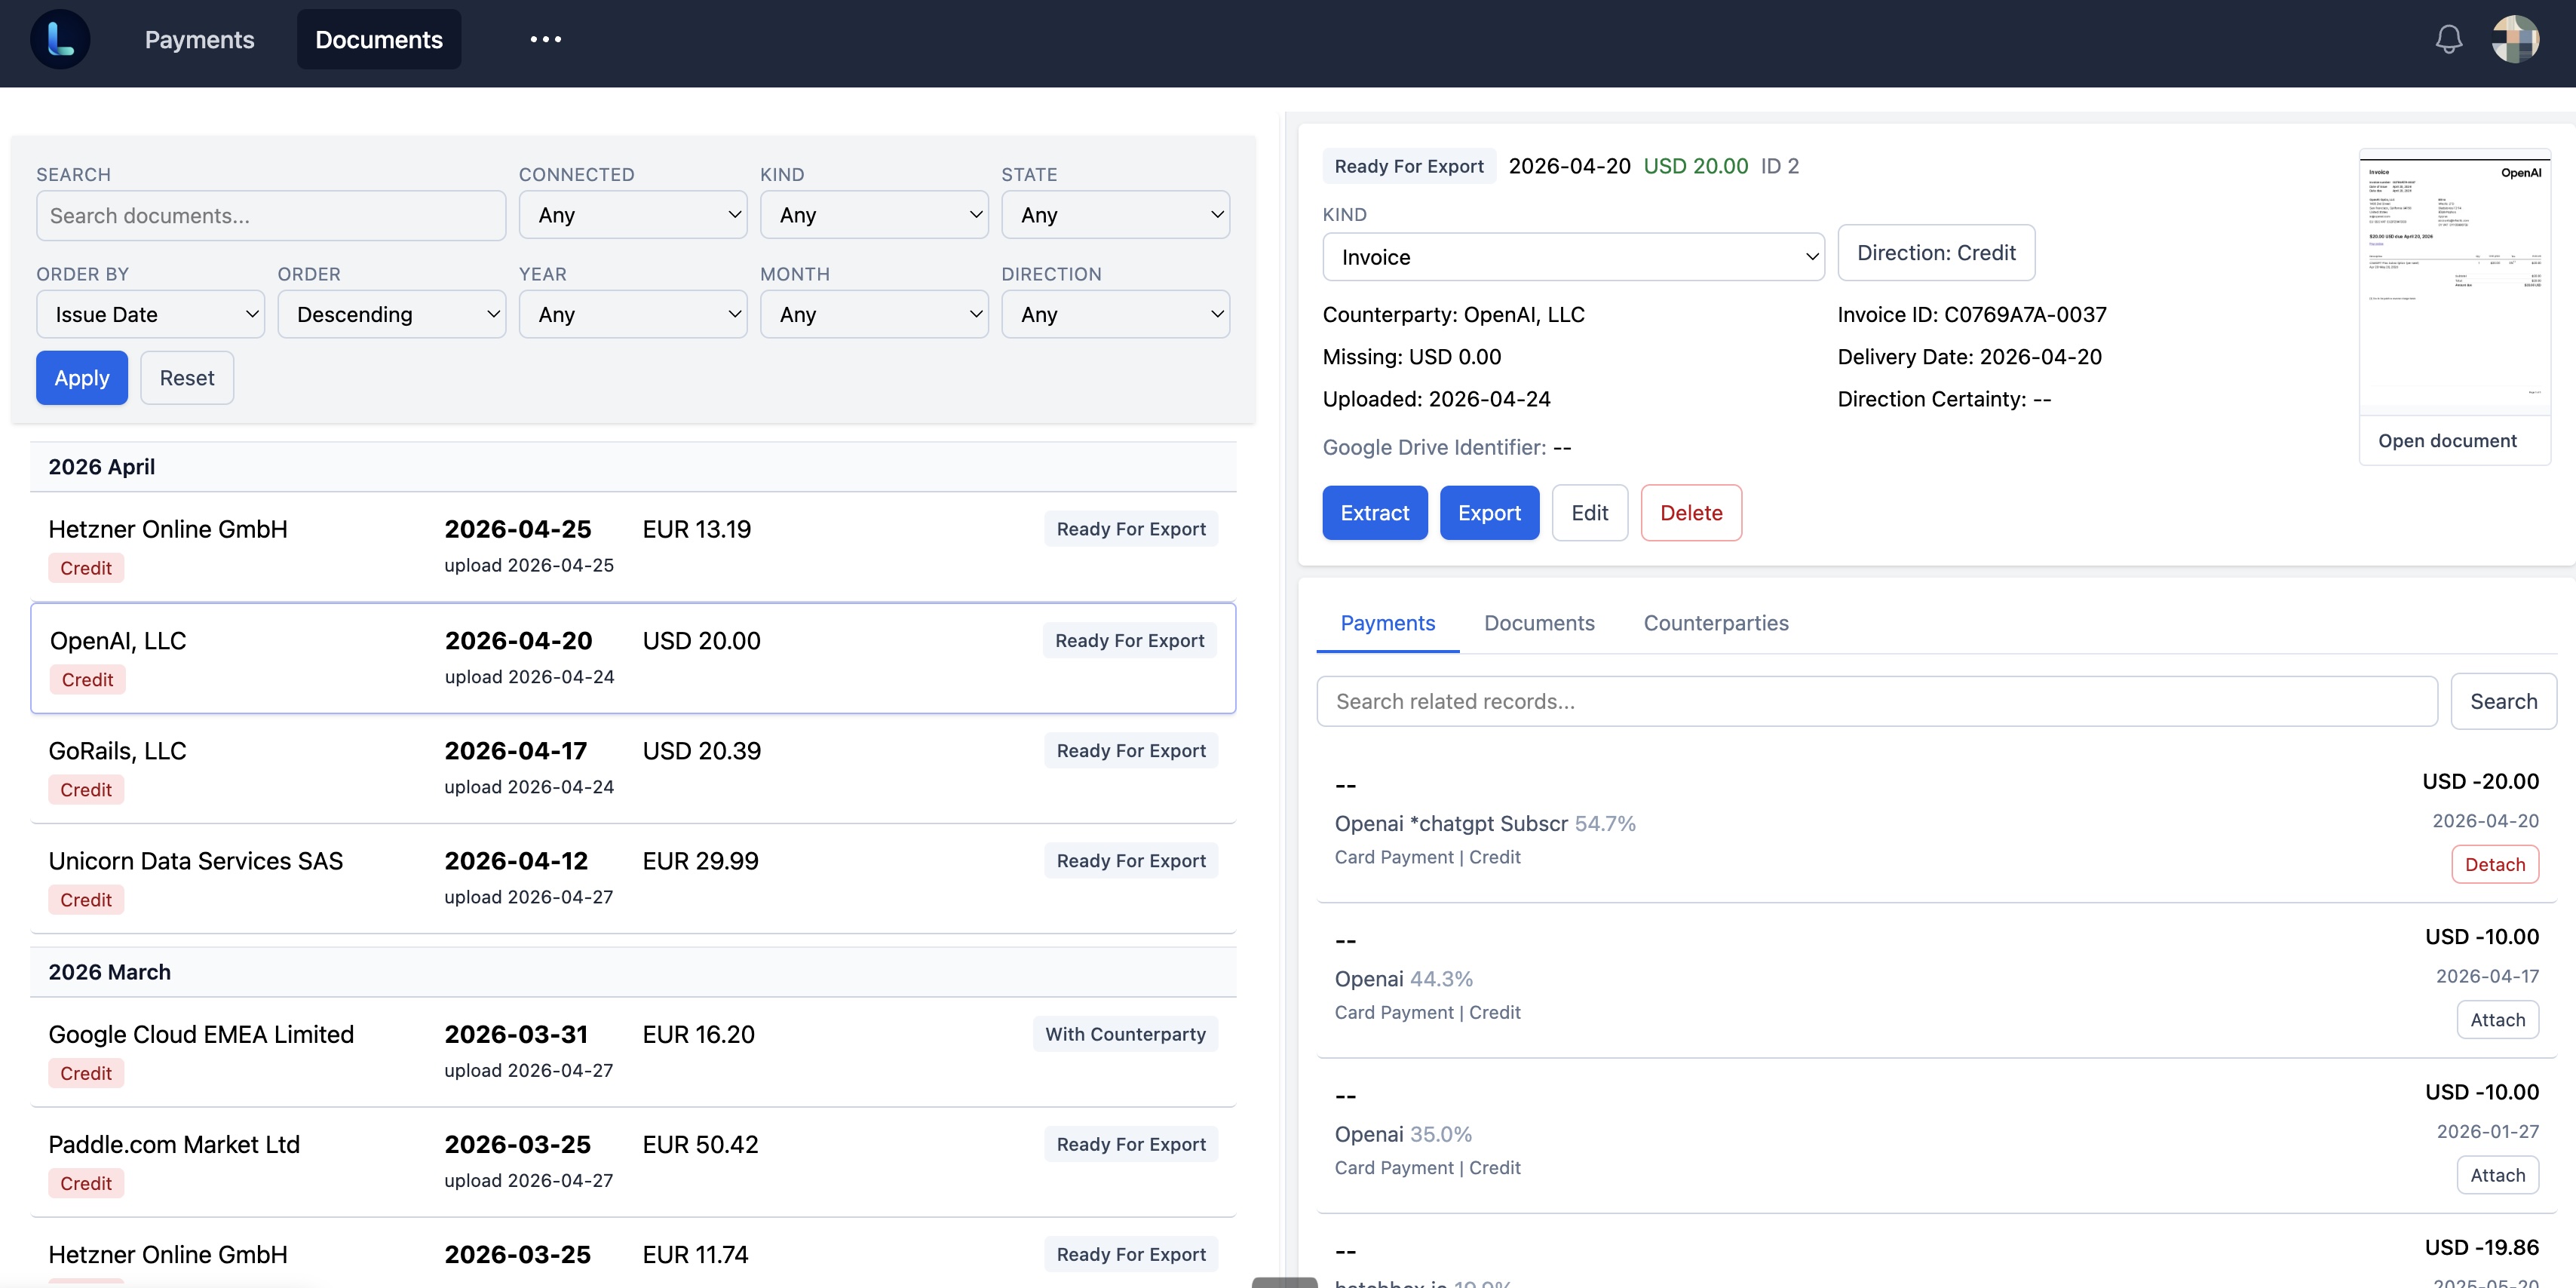The image size is (2576, 1288).
Task: Open the Month filter dropdown
Action: click(874, 314)
